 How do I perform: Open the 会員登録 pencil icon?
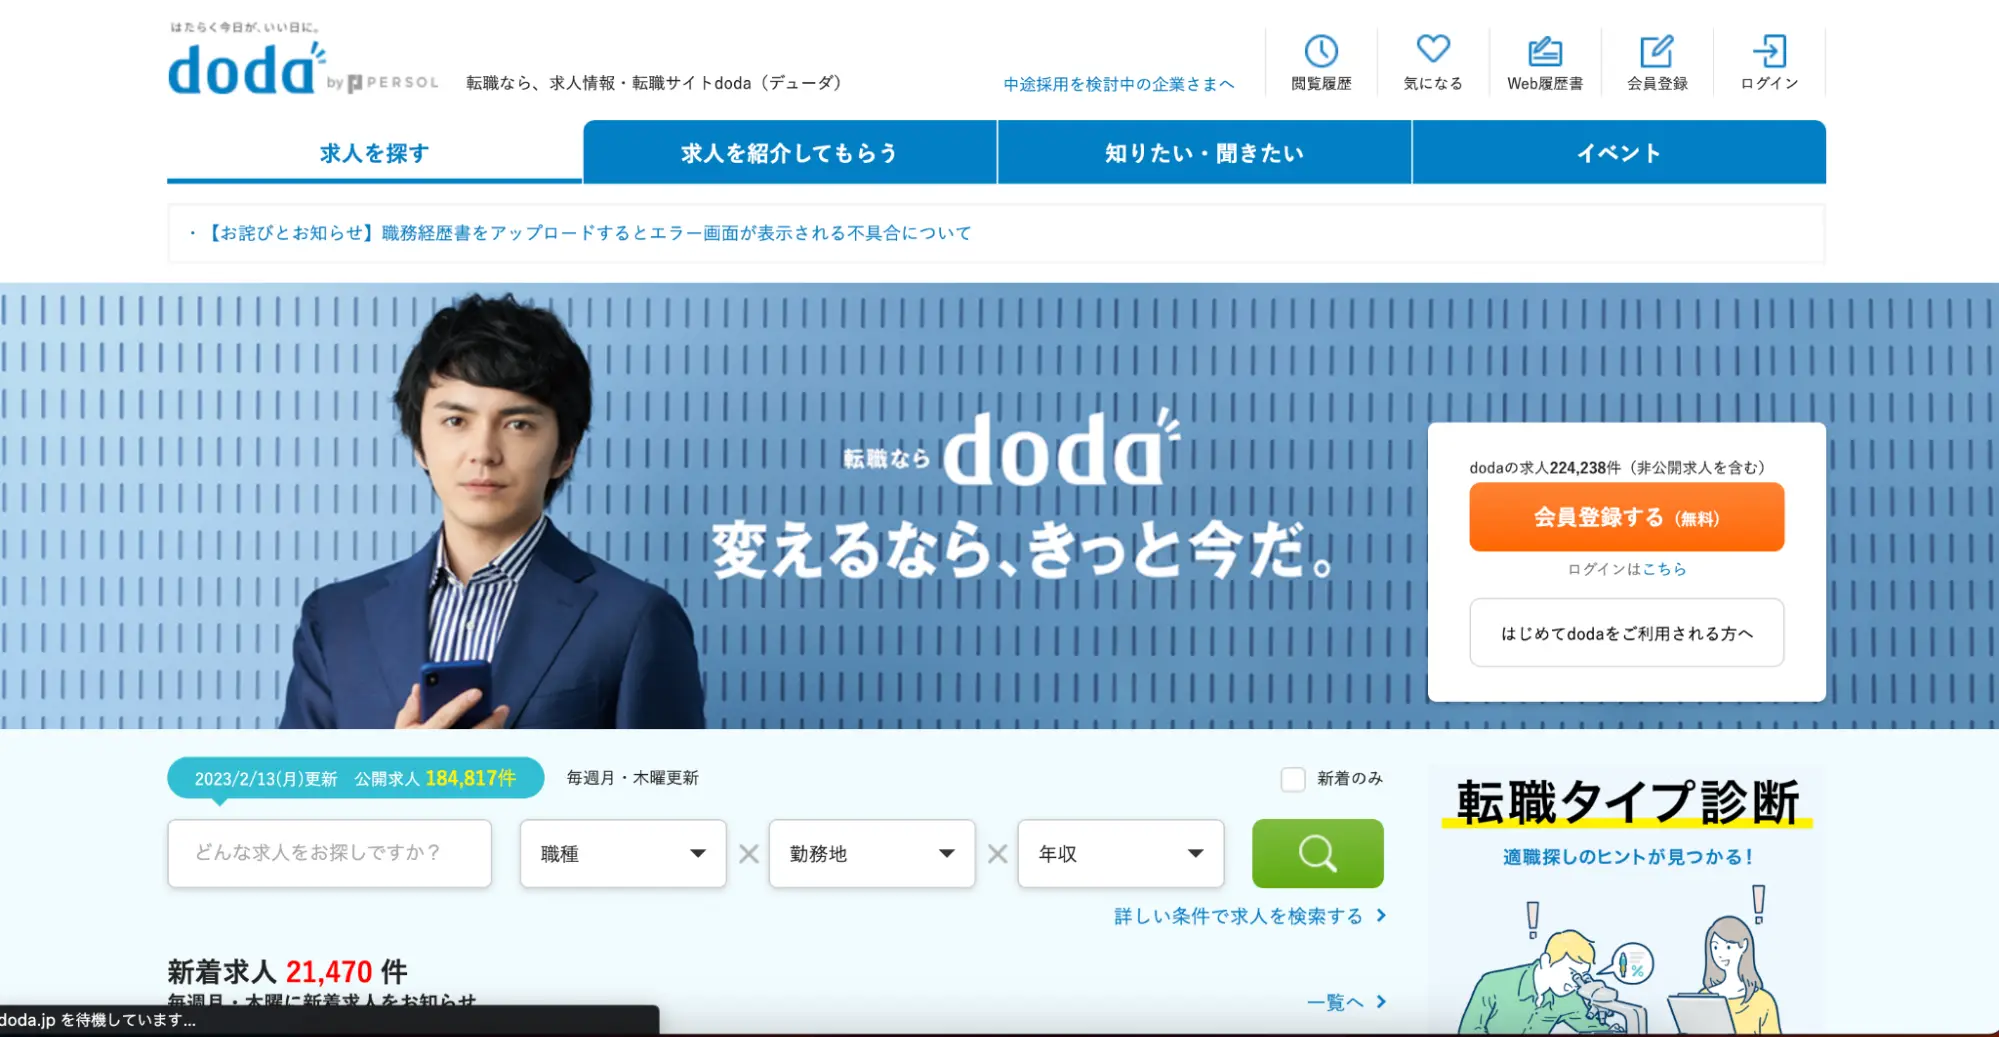pos(1656,51)
